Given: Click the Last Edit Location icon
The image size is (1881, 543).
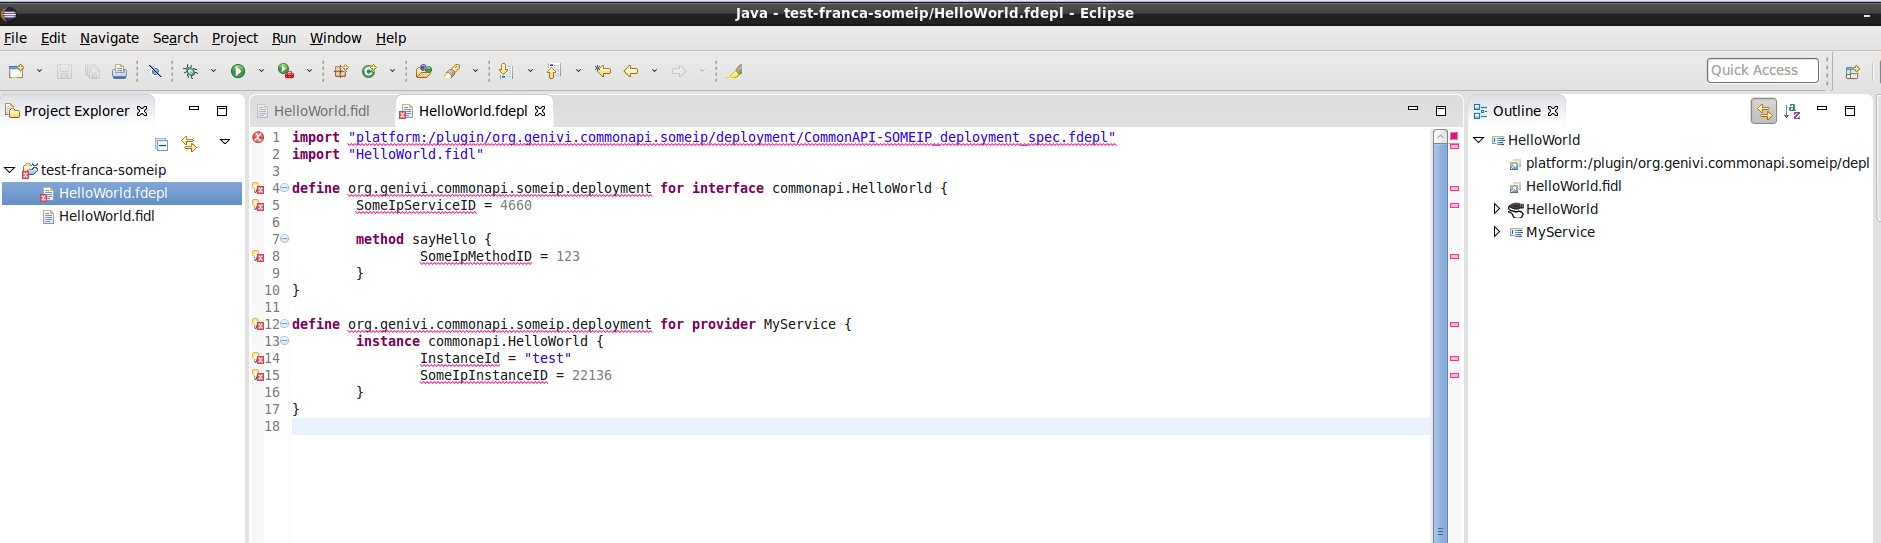Looking at the screenshot, I should coord(602,71).
